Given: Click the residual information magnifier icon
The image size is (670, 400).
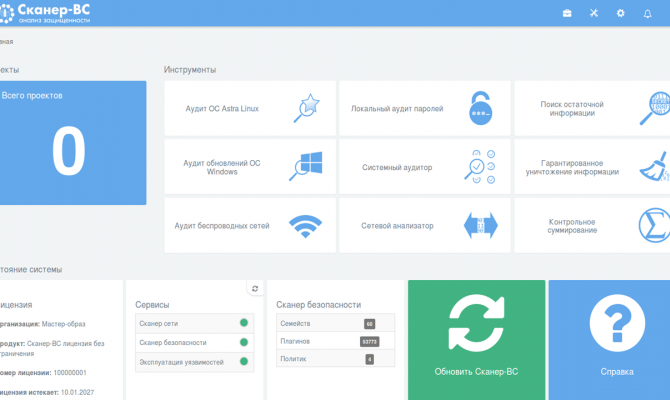Looking at the screenshot, I should click(x=655, y=108).
